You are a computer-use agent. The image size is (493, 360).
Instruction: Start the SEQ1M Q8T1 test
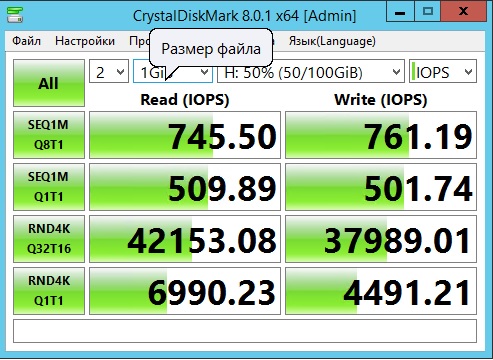click(49, 135)
